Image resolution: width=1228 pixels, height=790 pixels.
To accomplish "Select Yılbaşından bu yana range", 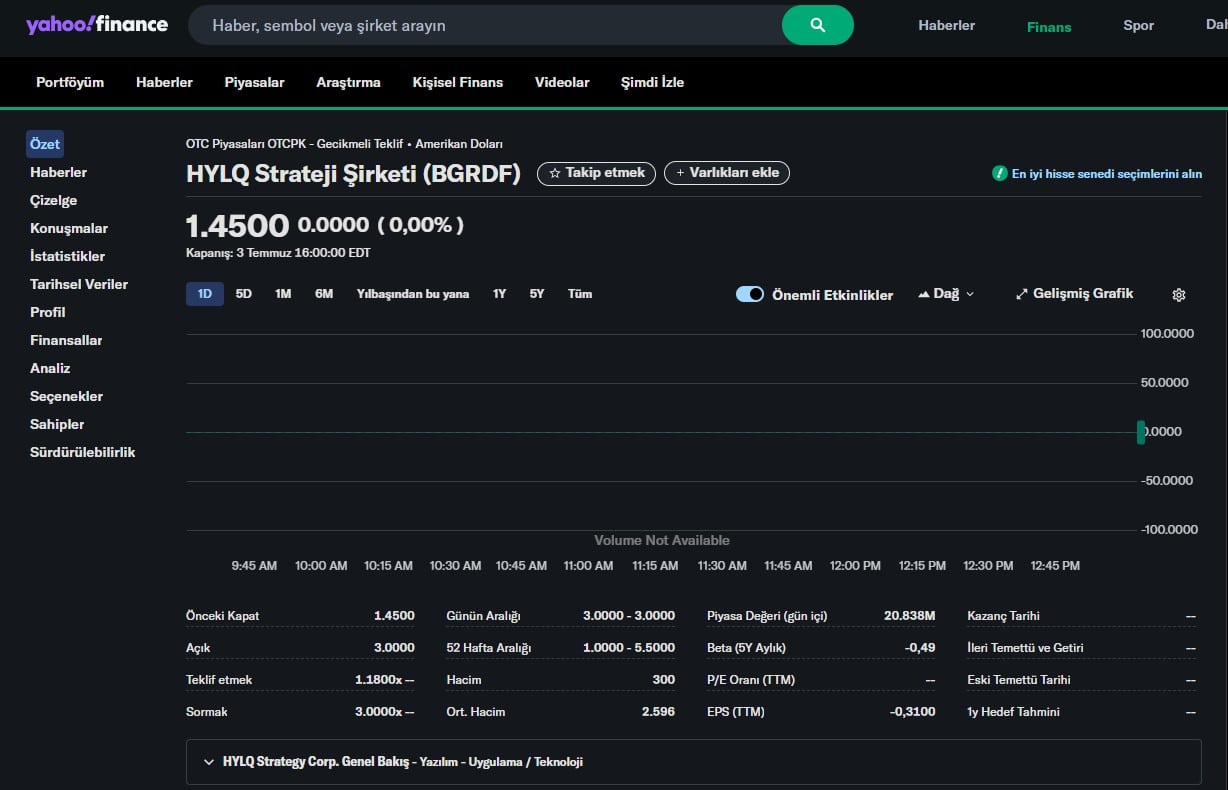I will point(413,294).
